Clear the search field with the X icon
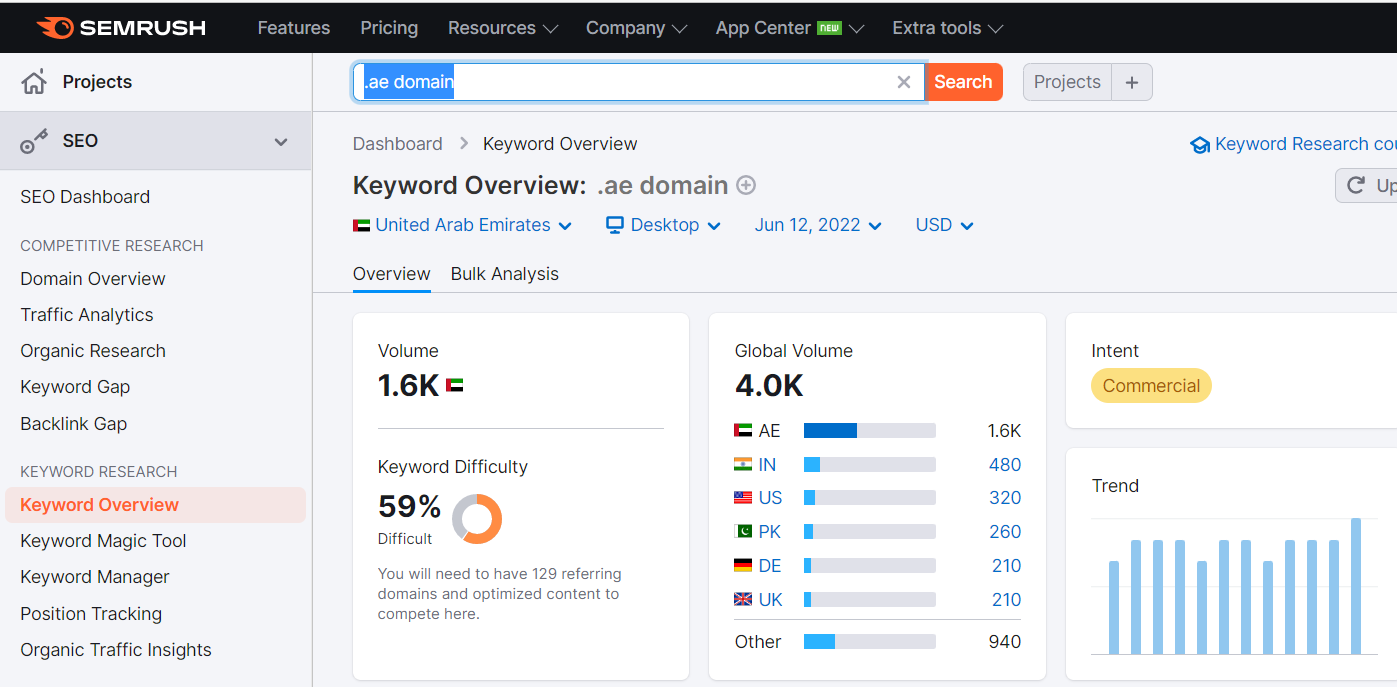Viewport: 1397px width, 687px height. click(x=904, y=82)
